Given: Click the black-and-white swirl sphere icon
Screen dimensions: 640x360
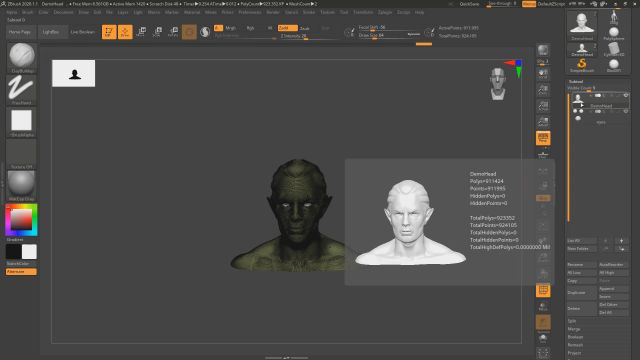Looking at the screenshot, I should pyautogui.click(x=205, y=32).
